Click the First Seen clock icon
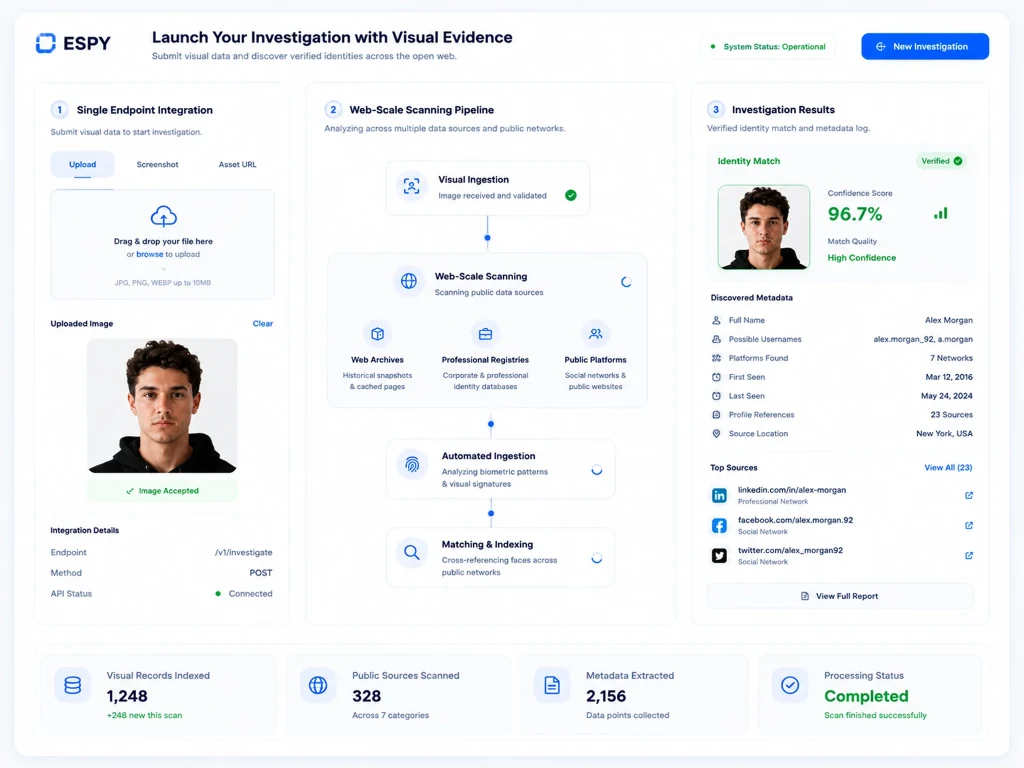 (716, 377)
